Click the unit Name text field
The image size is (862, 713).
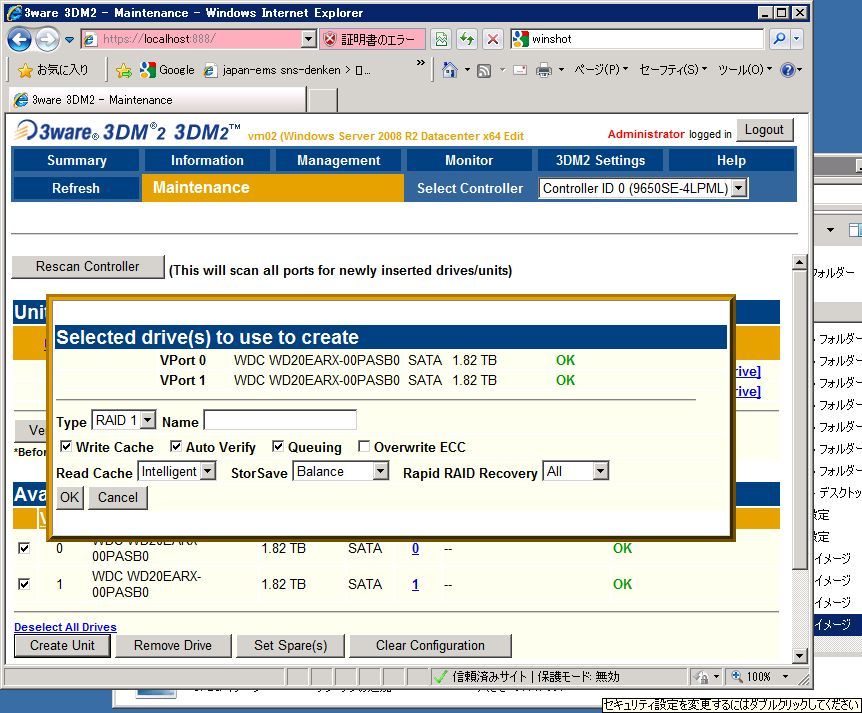pyautogui.click(x=280, y=421)
